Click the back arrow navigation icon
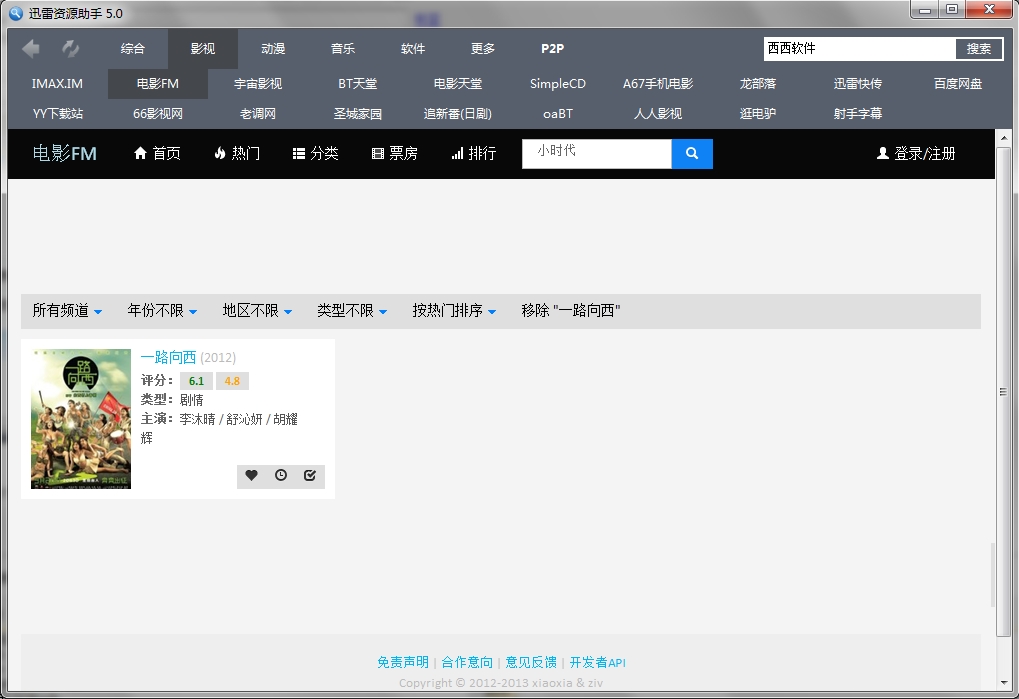Viewport: 1019px width, 699px height. click(31, 48)
